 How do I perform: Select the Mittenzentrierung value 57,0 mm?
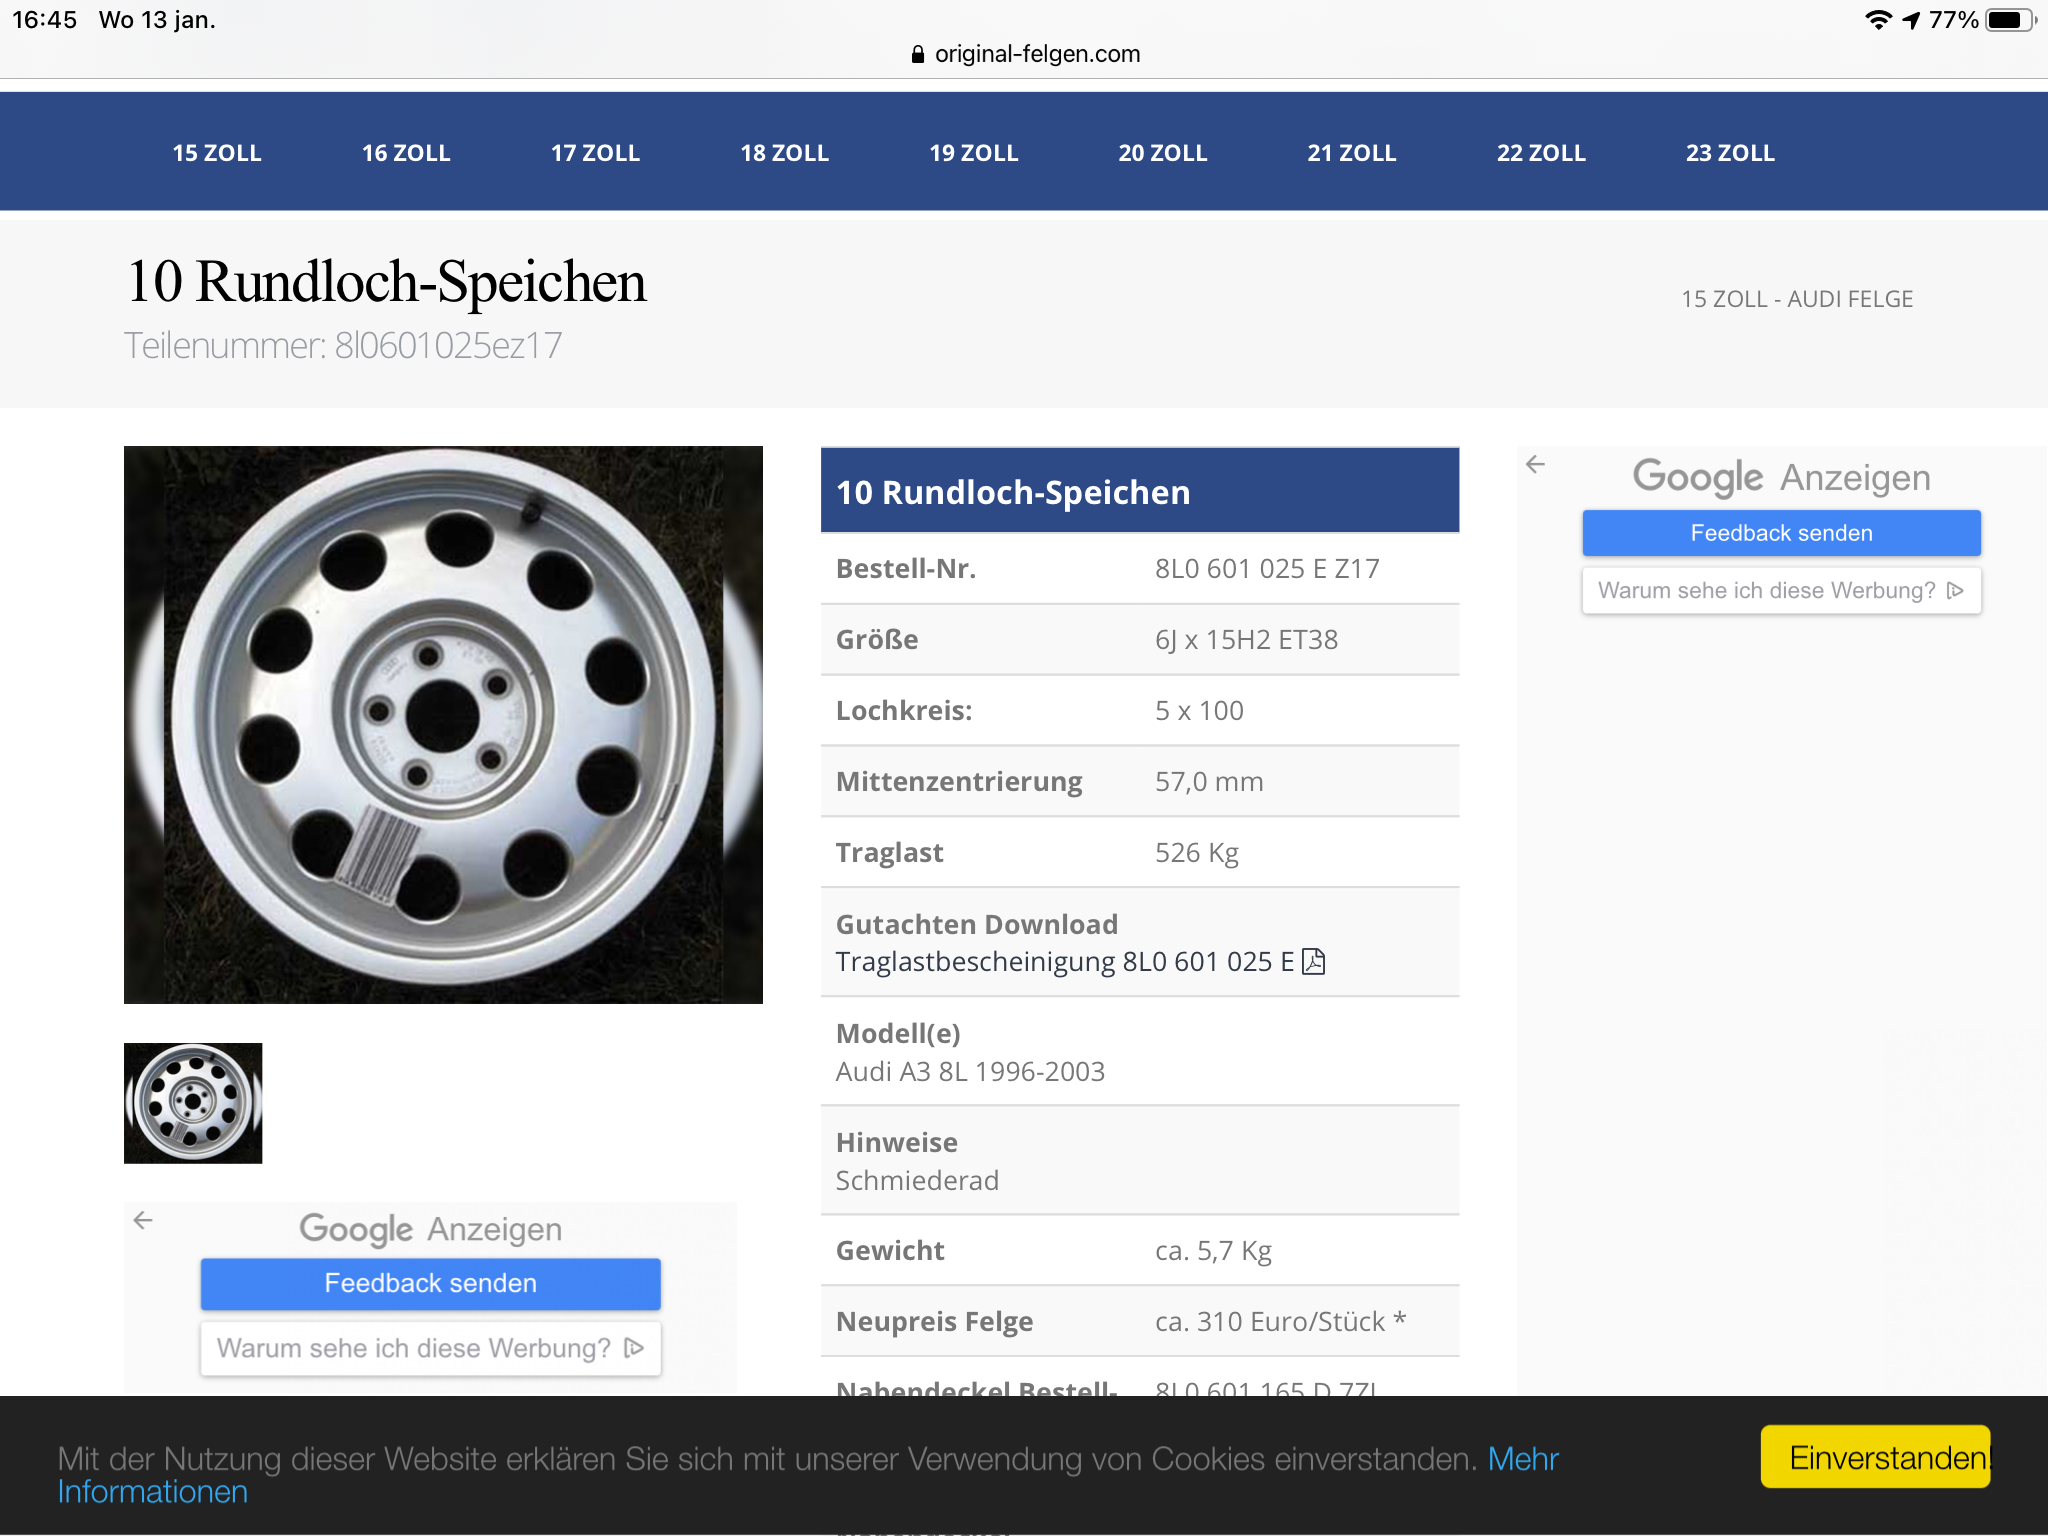click(x=1209, y=782)
